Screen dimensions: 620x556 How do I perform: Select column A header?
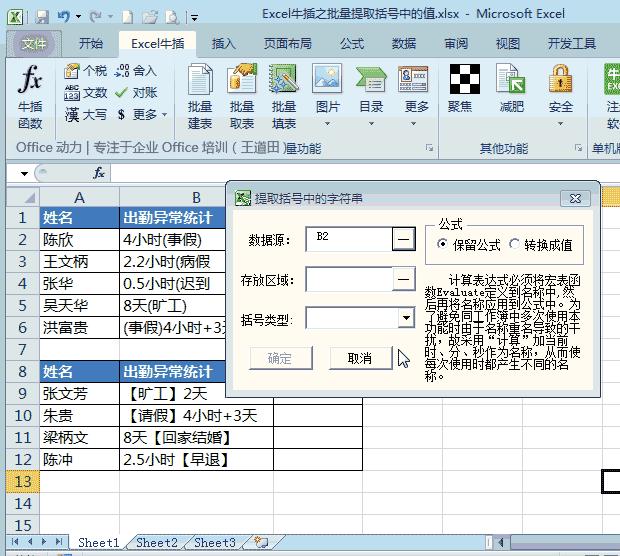coord(79,197)
